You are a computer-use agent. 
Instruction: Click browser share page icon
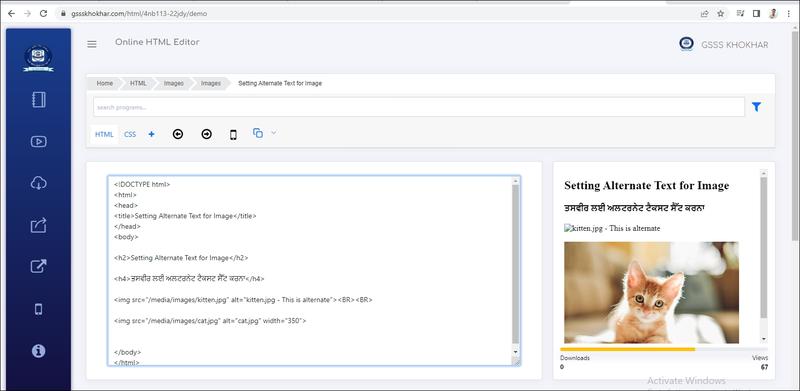(704, 14)
